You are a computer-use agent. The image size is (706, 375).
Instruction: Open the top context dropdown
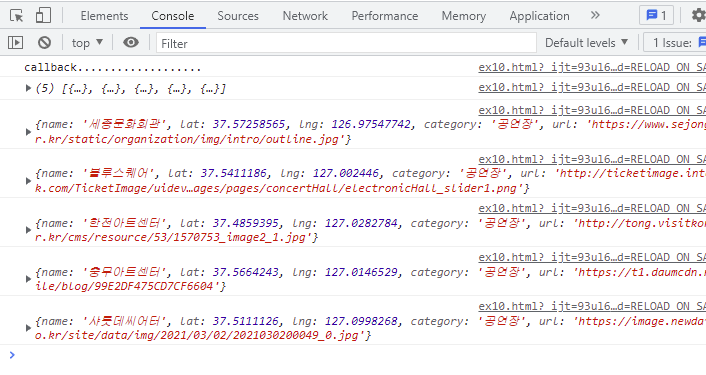click(x=87, y=43)
